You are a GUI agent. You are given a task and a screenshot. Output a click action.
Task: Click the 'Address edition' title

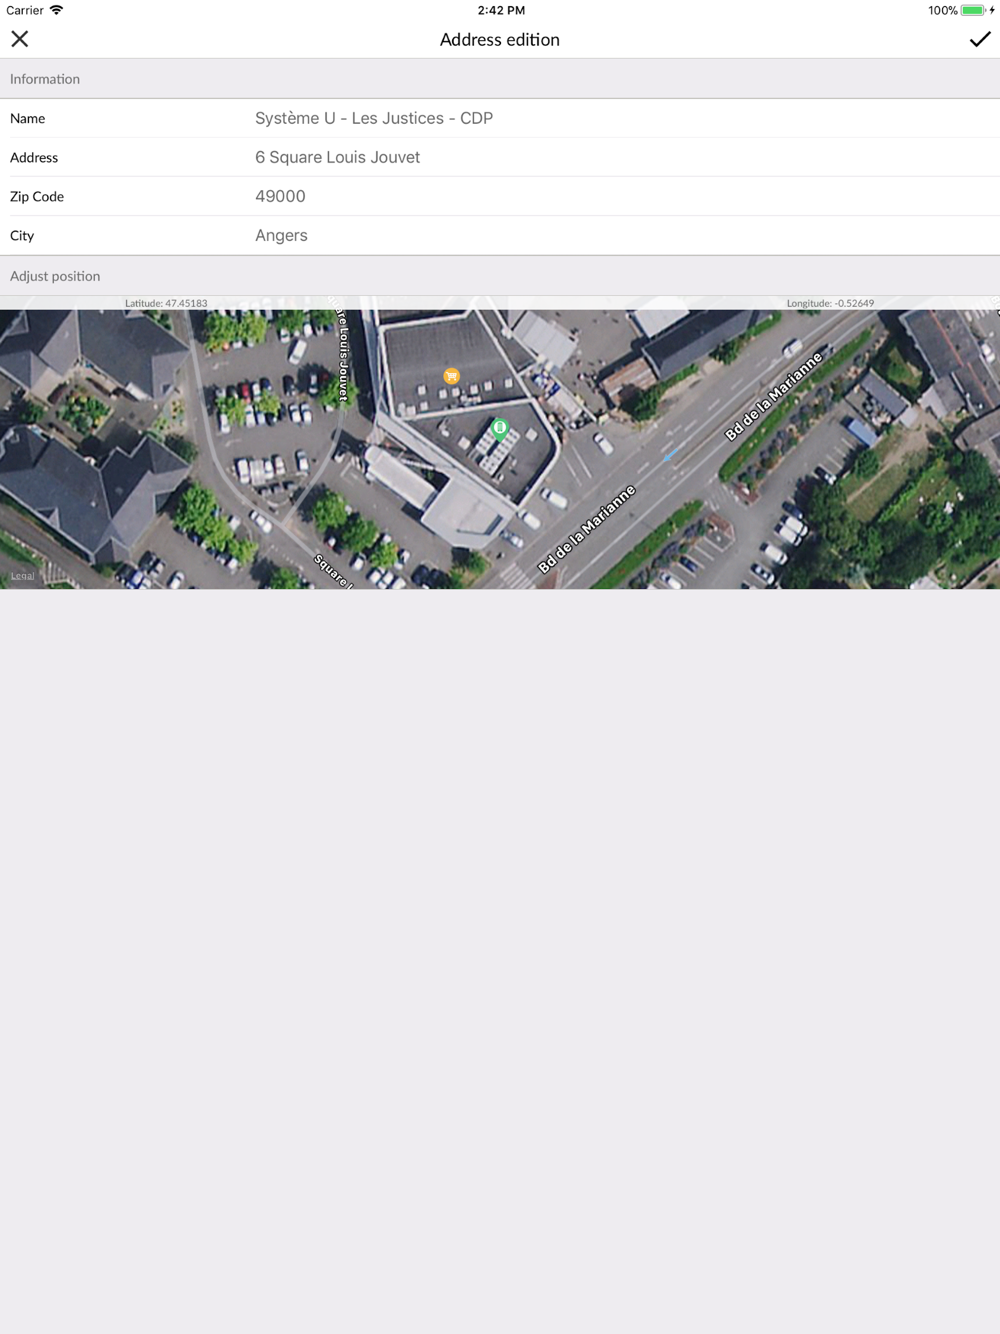point(500,39)
